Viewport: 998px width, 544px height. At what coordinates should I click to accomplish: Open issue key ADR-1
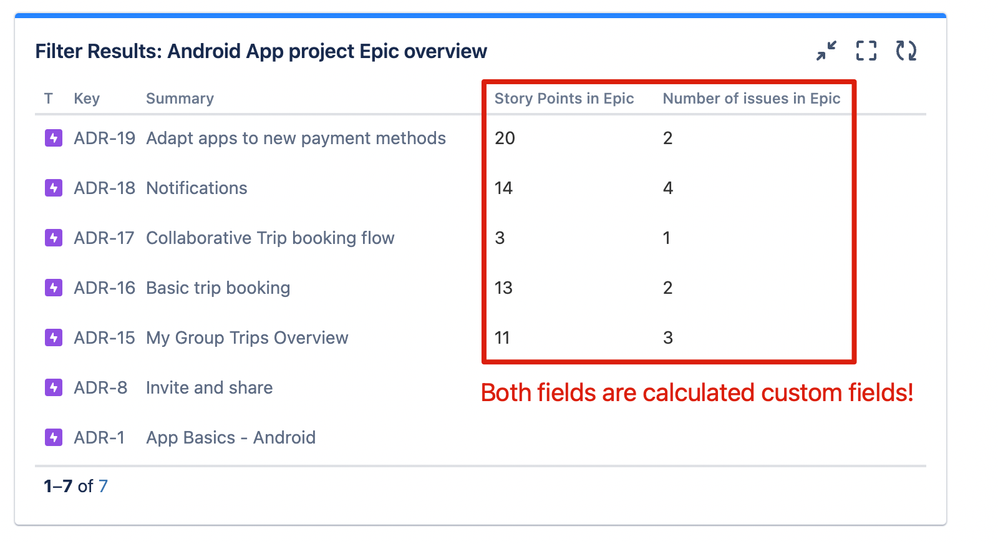pyautogui.click(x=99, y=438)
